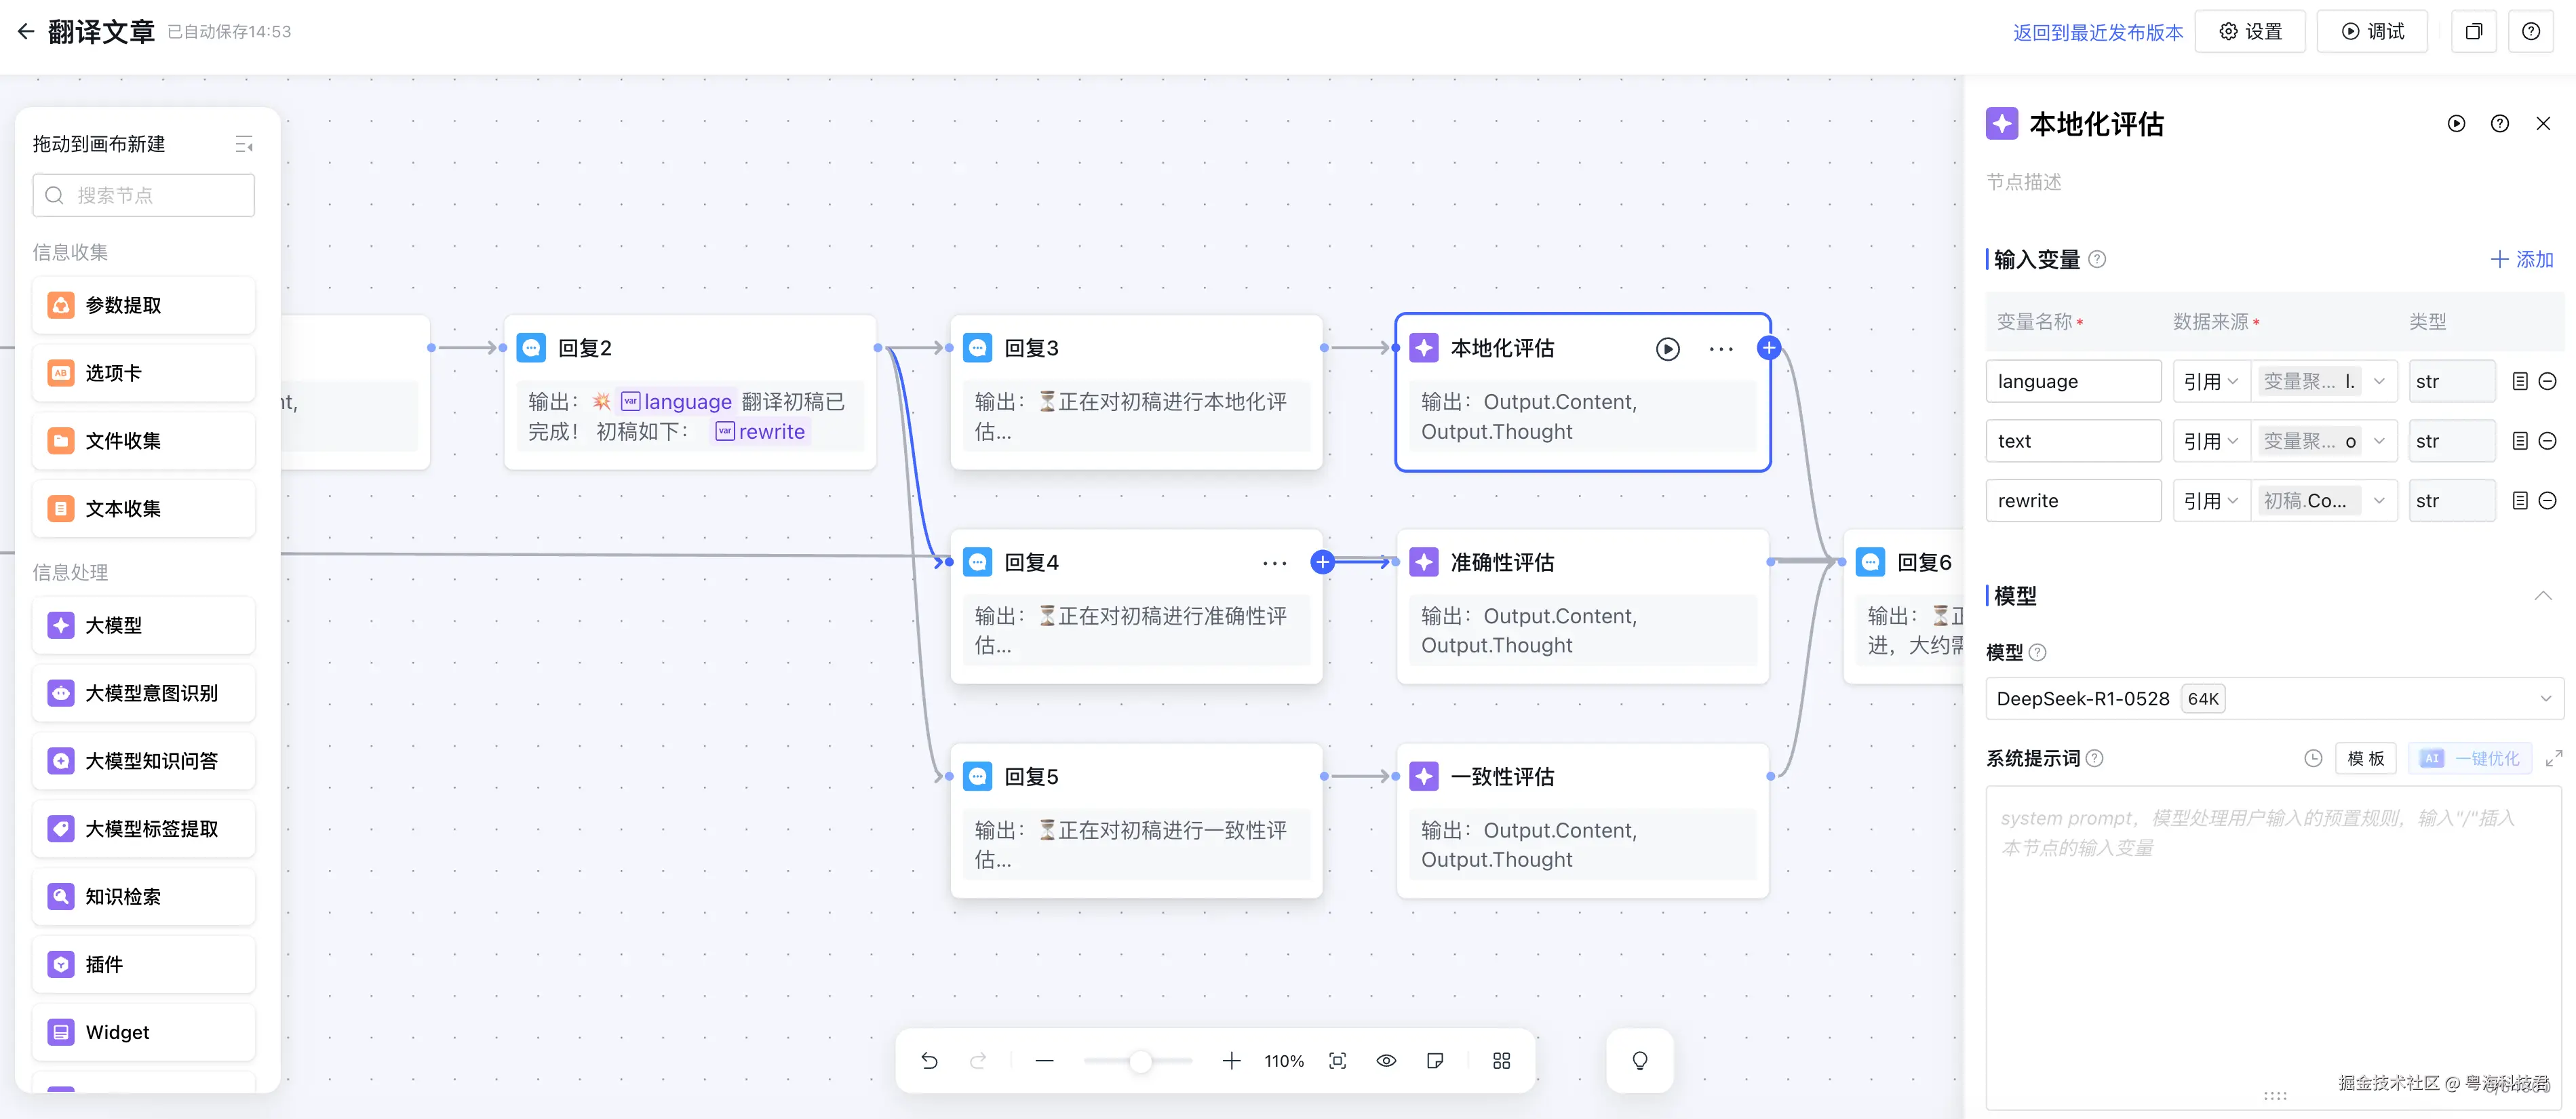
Task: Toggle the eye preview icon in bottom toolbar
Action: point(1386,1061)
